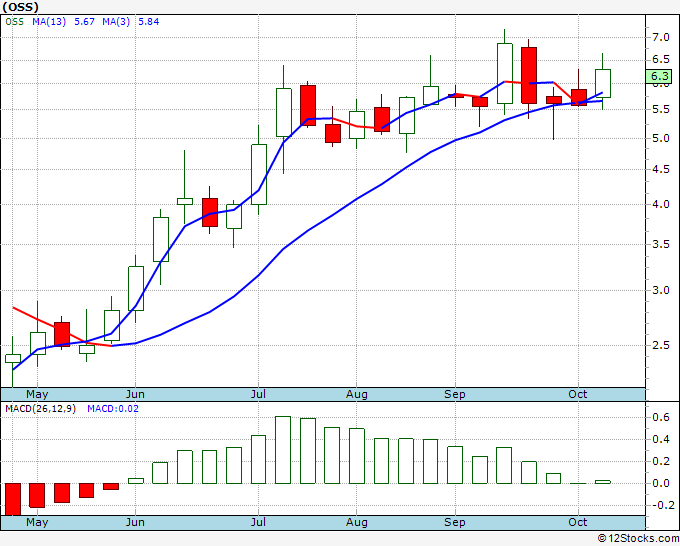The width and height of the screenshot is (680, 546).
Task: Click the 6.5 price axis label
Action: [x=661, y=59]
